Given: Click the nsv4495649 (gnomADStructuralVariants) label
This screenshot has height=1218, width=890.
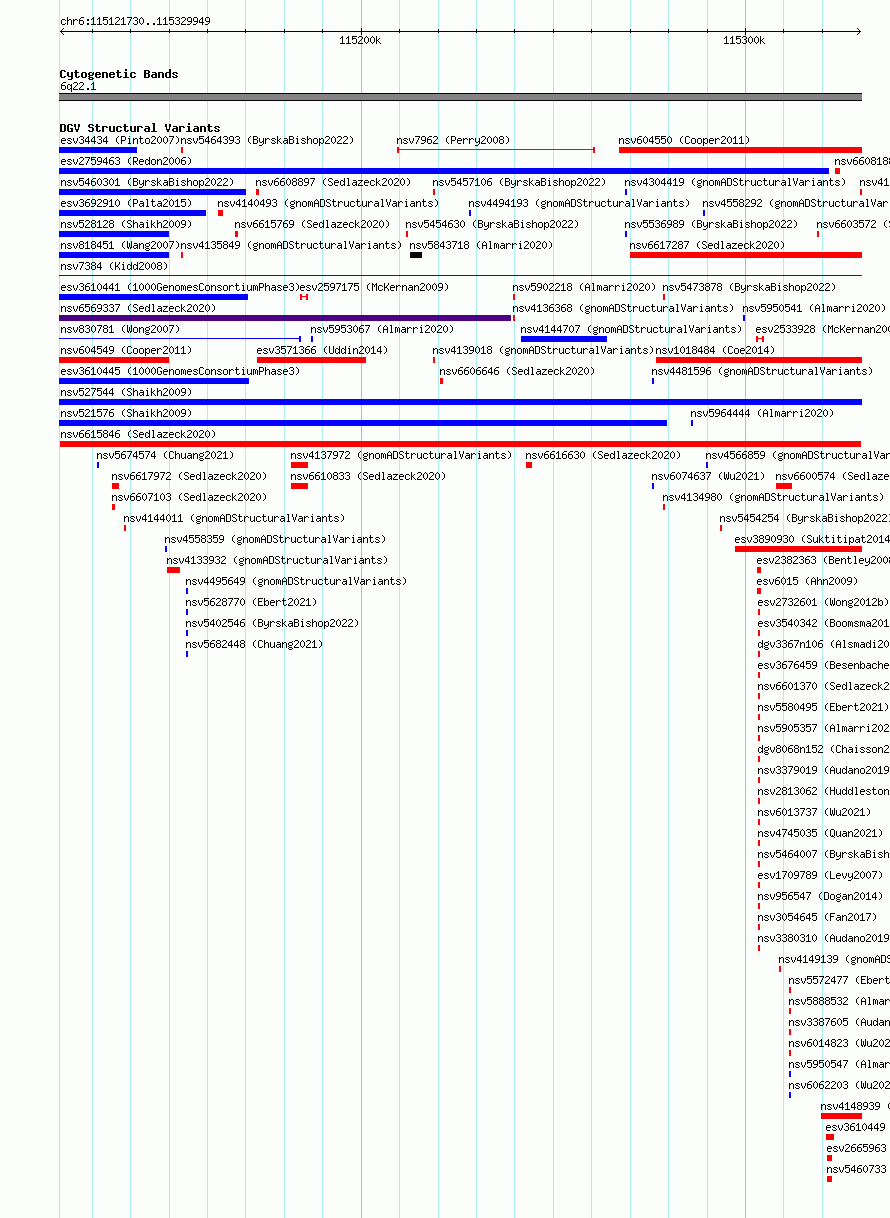Looking at the screenshot, I should point(296,582).
